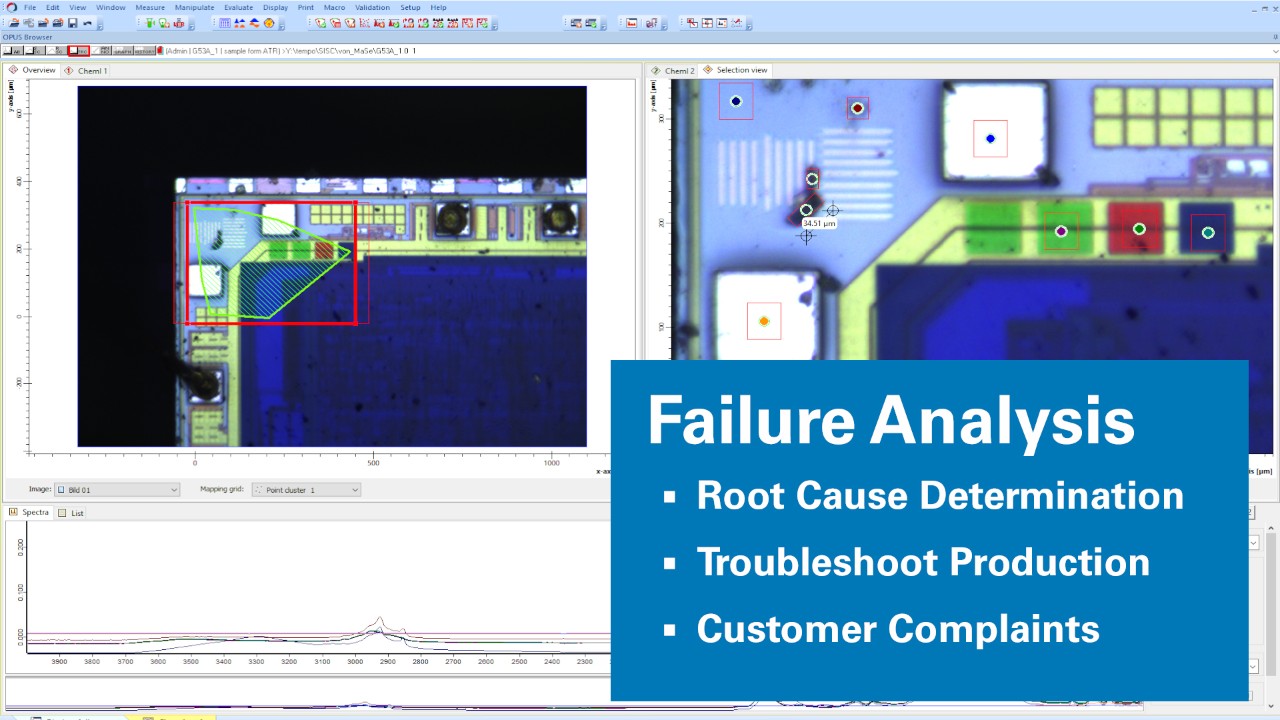Select the dark red measurement point marker

tap(857, 108)
